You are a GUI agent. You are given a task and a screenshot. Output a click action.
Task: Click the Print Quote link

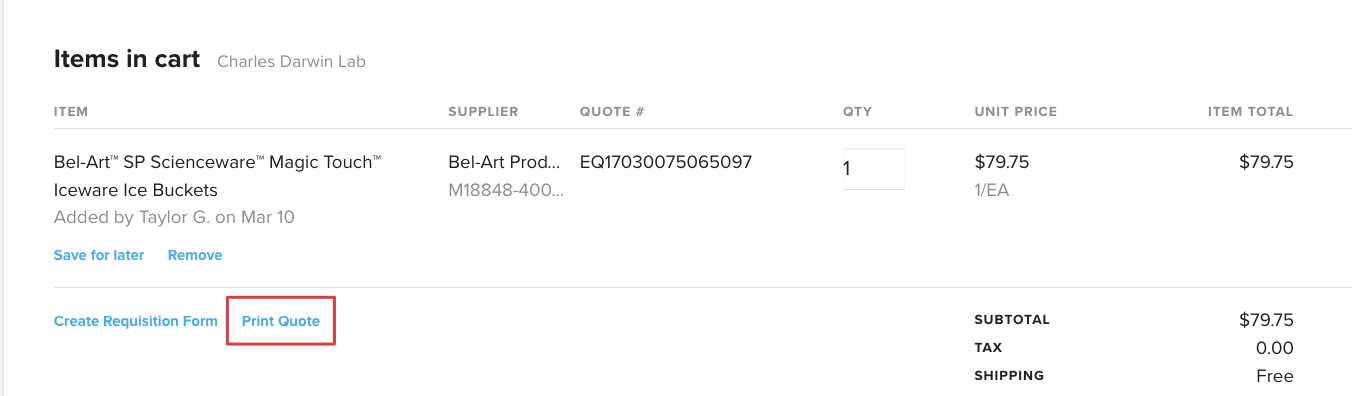(281, 321)
